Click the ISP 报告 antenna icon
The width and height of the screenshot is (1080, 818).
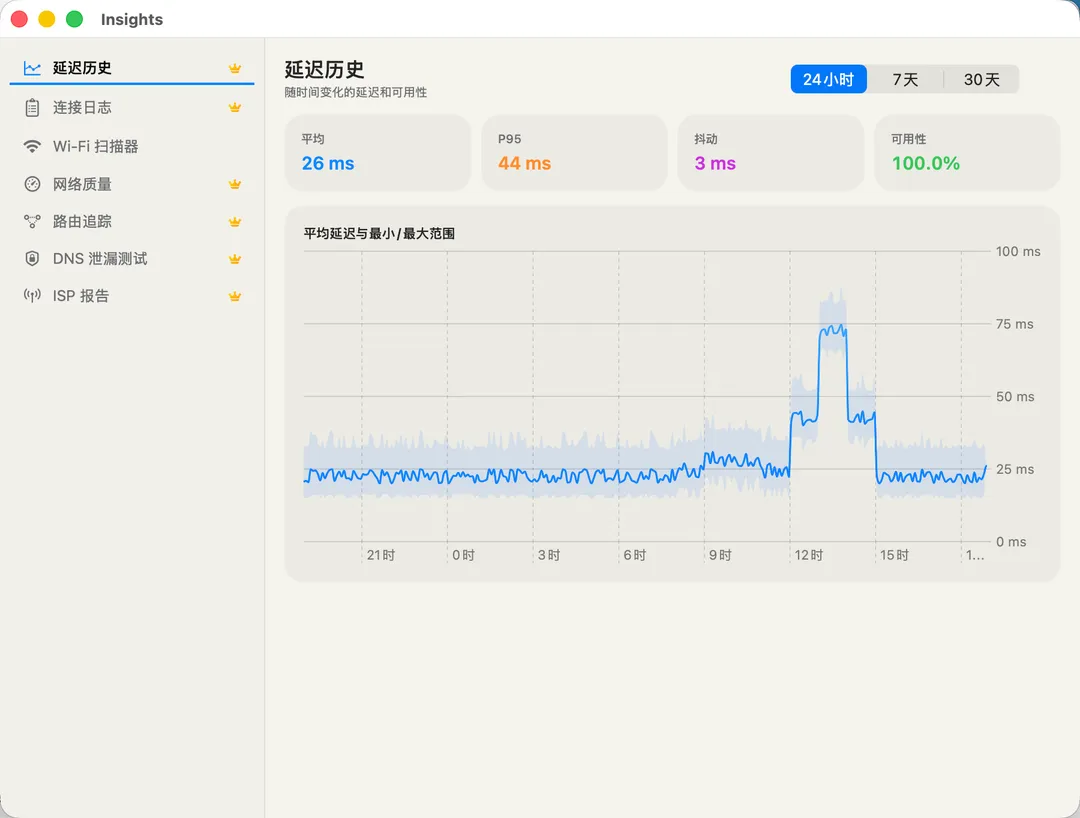[x=32, y=295]
